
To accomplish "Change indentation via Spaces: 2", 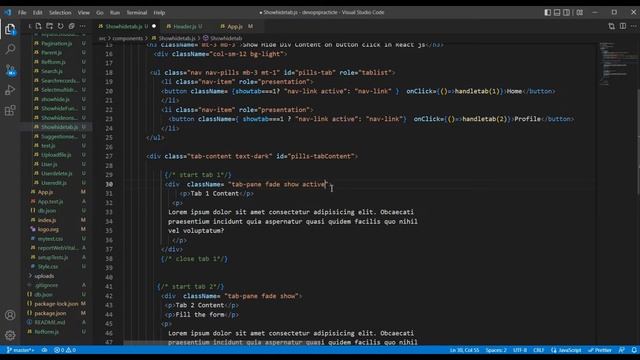I will click(x=496, y=350).
